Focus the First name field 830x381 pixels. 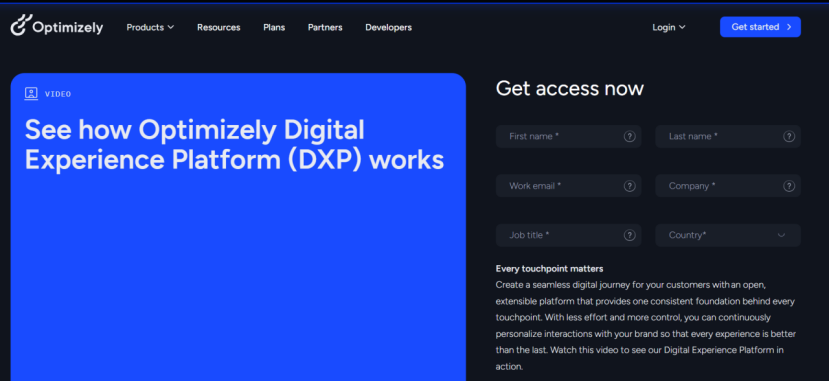click(x=569, y=137)
